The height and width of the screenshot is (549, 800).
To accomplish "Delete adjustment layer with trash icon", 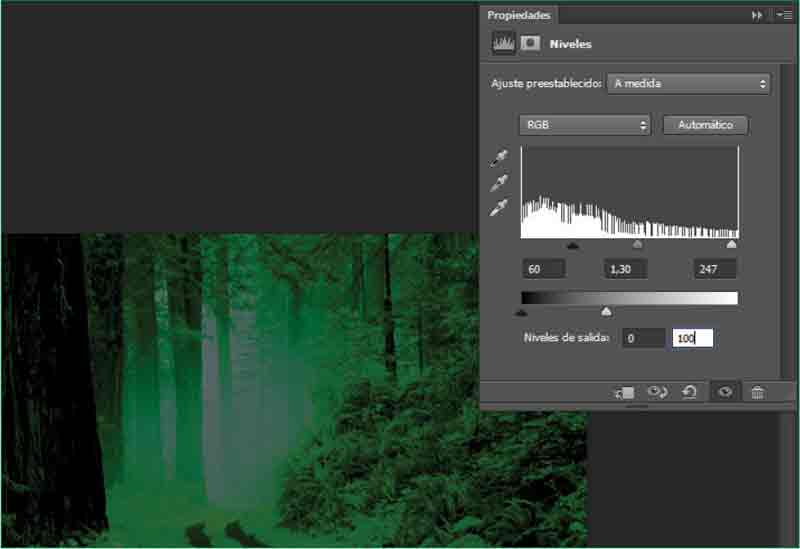I will pyautogui.click(x=758, y=393).
